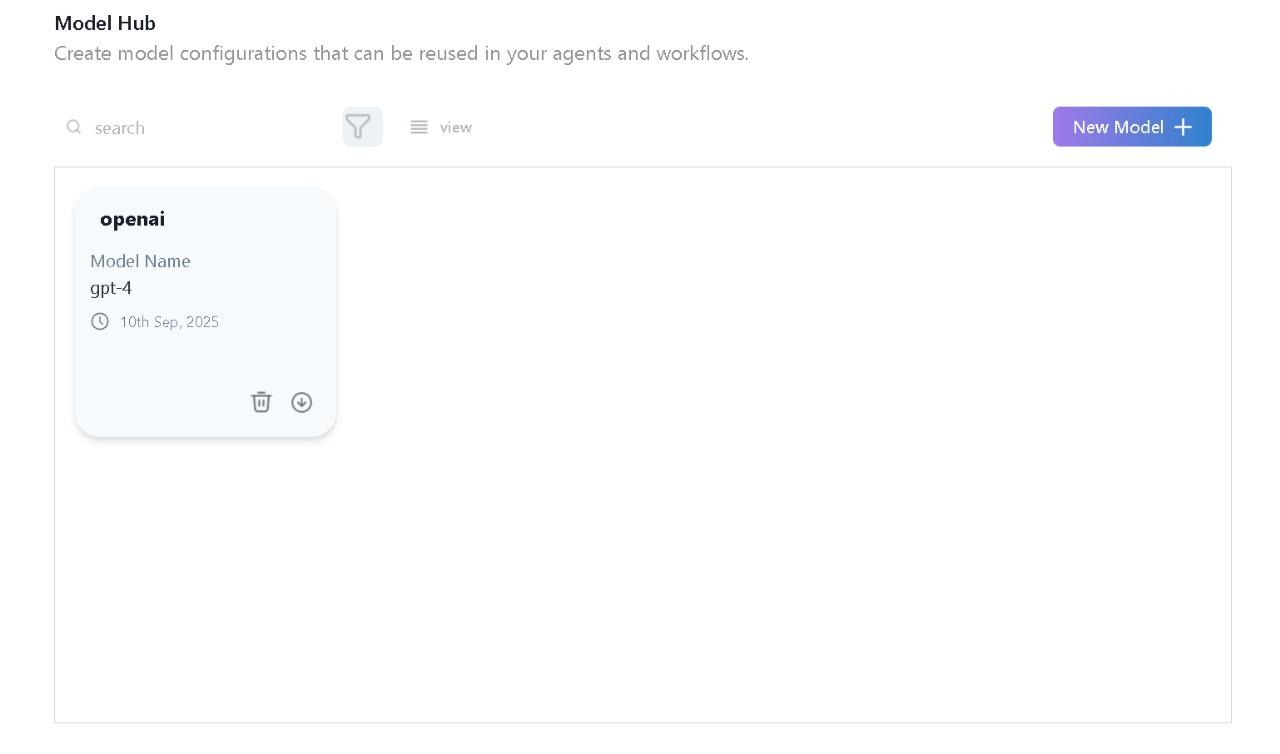Download the openai gpt-4 model config
Viewport: 1280px width, 754px height.
[x=302, y=402]
